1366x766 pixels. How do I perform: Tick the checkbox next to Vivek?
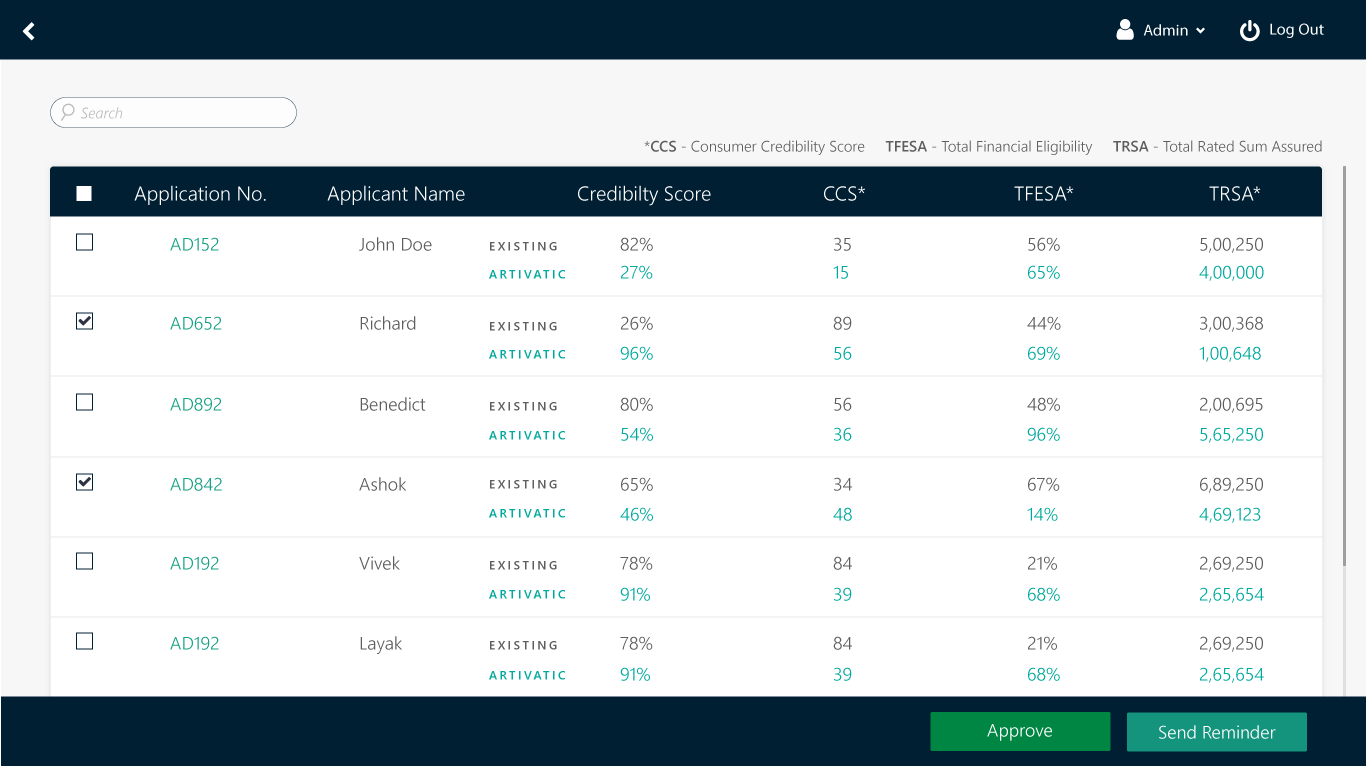click(85, 561)
